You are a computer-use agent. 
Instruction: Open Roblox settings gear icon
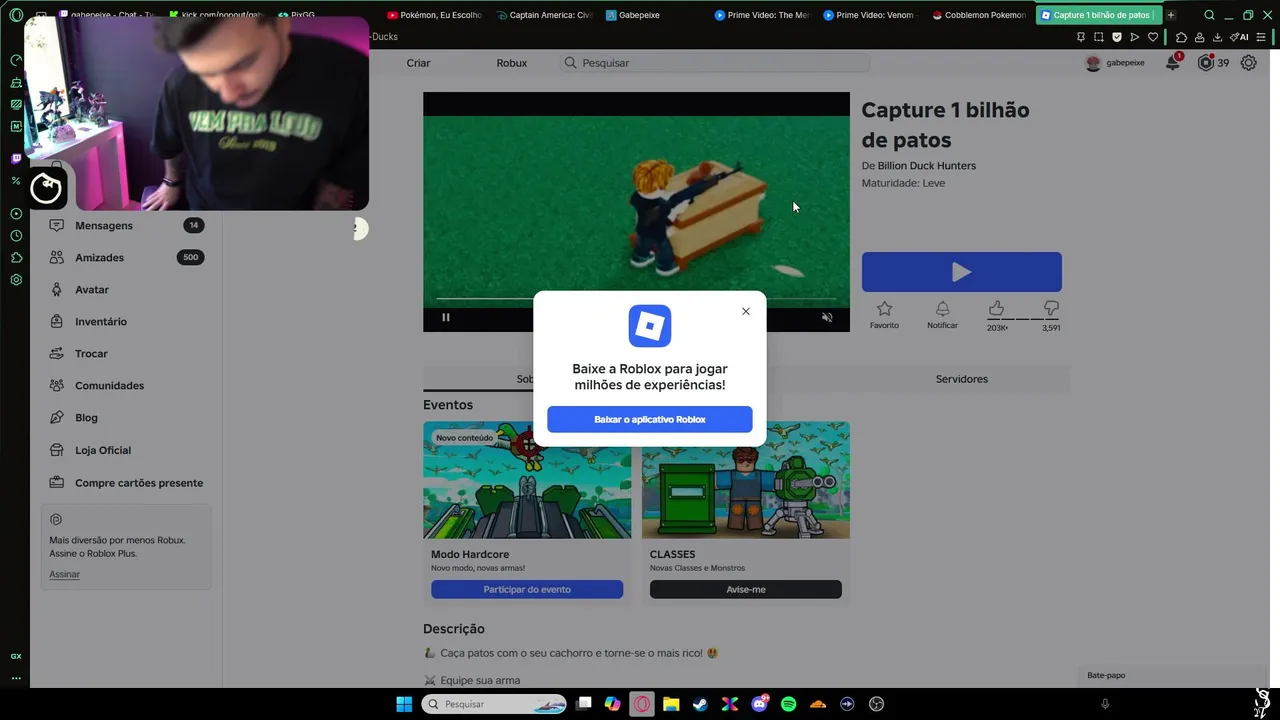1249,62
